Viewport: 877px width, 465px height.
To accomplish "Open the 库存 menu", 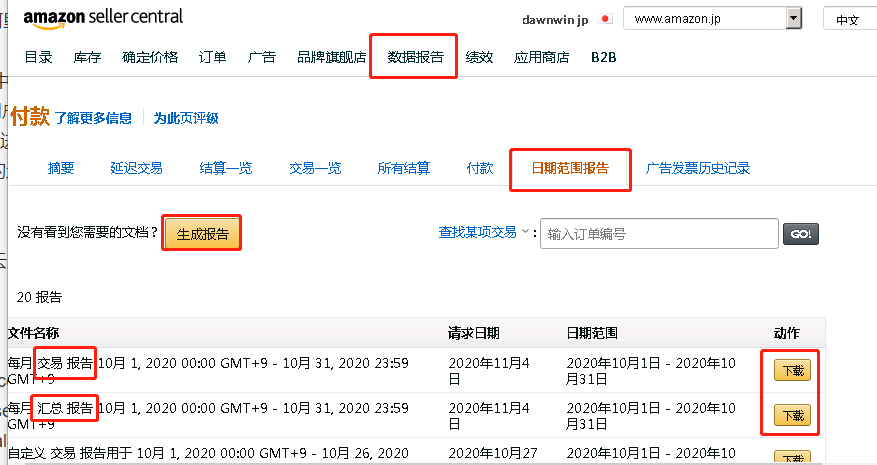I will point(87,57).
